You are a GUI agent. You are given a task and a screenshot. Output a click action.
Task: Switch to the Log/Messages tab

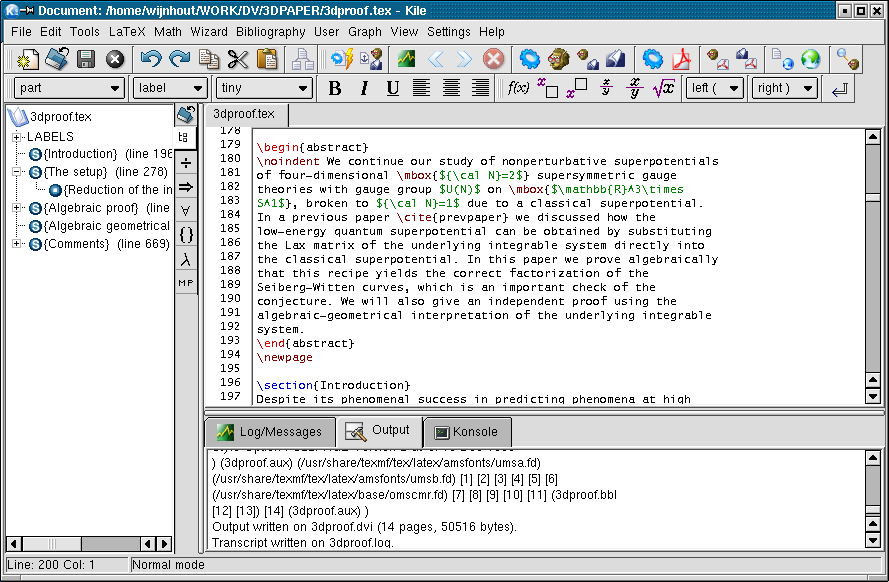(269, 432)
